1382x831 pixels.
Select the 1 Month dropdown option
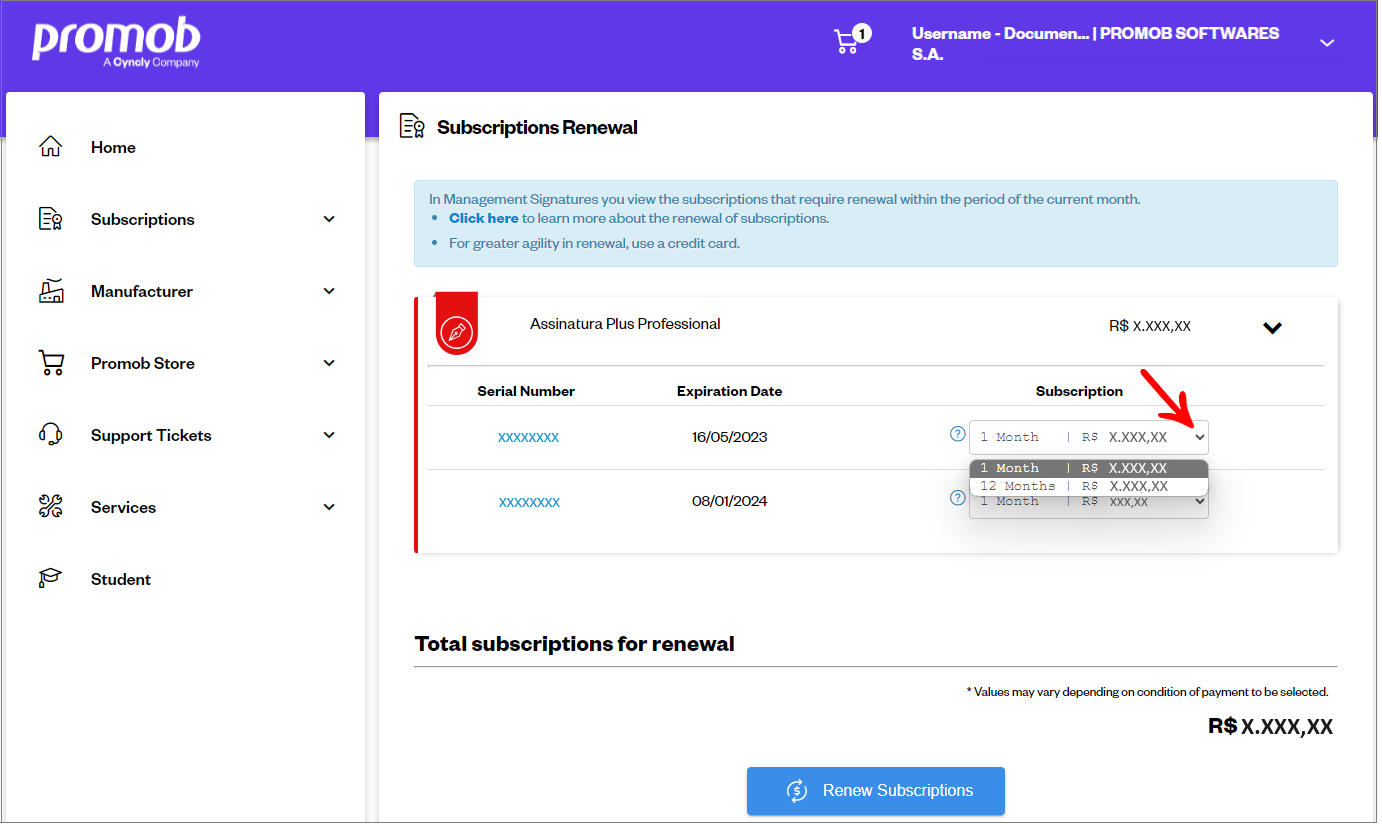[x=1088, y=468]
